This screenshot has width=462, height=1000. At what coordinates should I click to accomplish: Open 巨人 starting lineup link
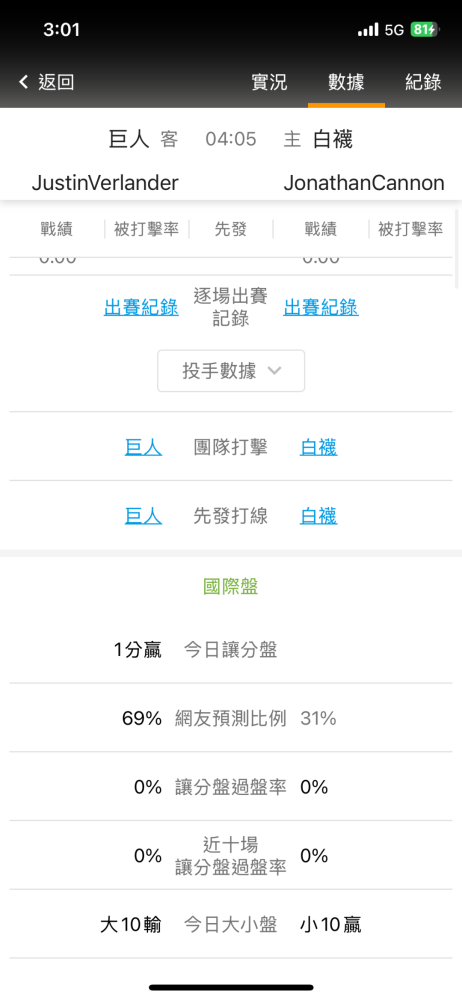point(144,515)
